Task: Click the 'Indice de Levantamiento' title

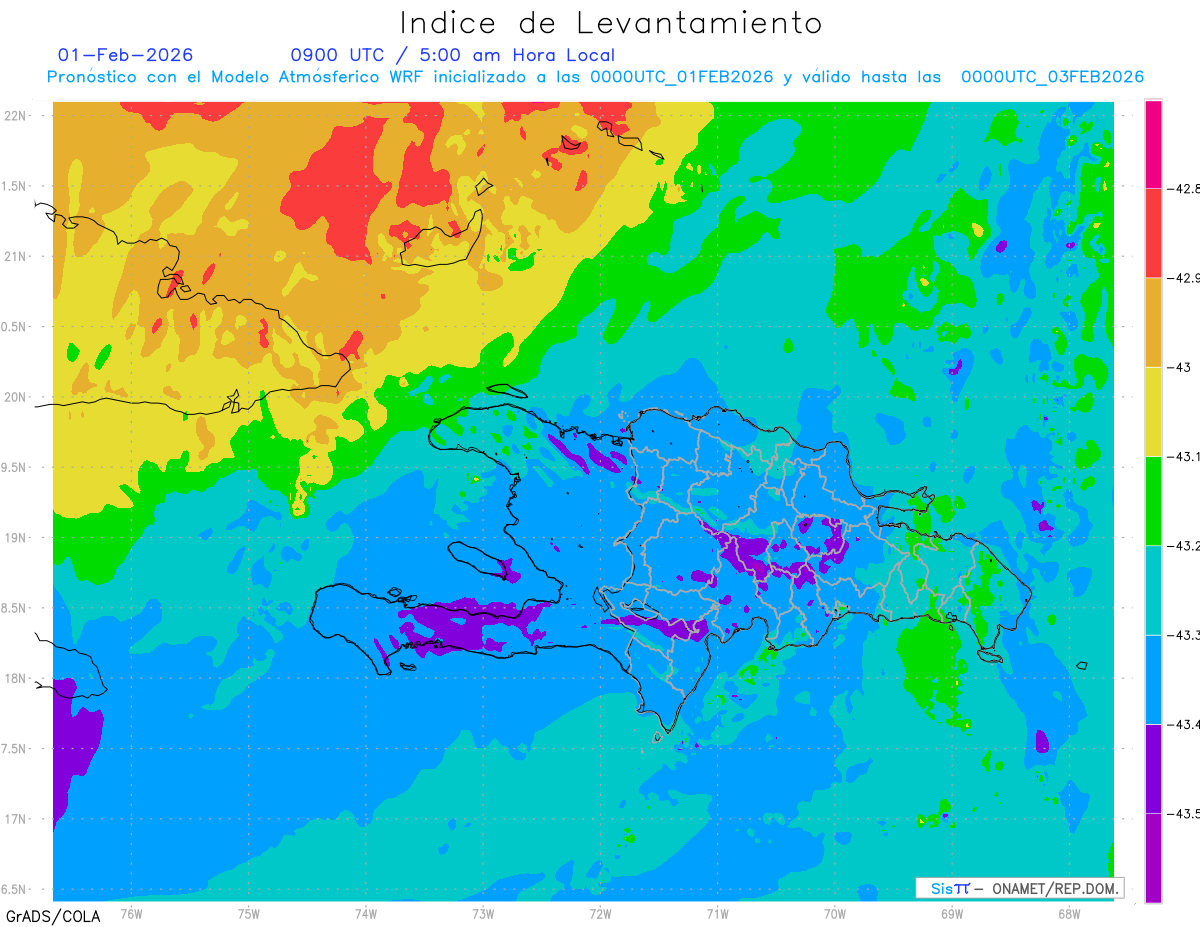Action: (611, 23)
